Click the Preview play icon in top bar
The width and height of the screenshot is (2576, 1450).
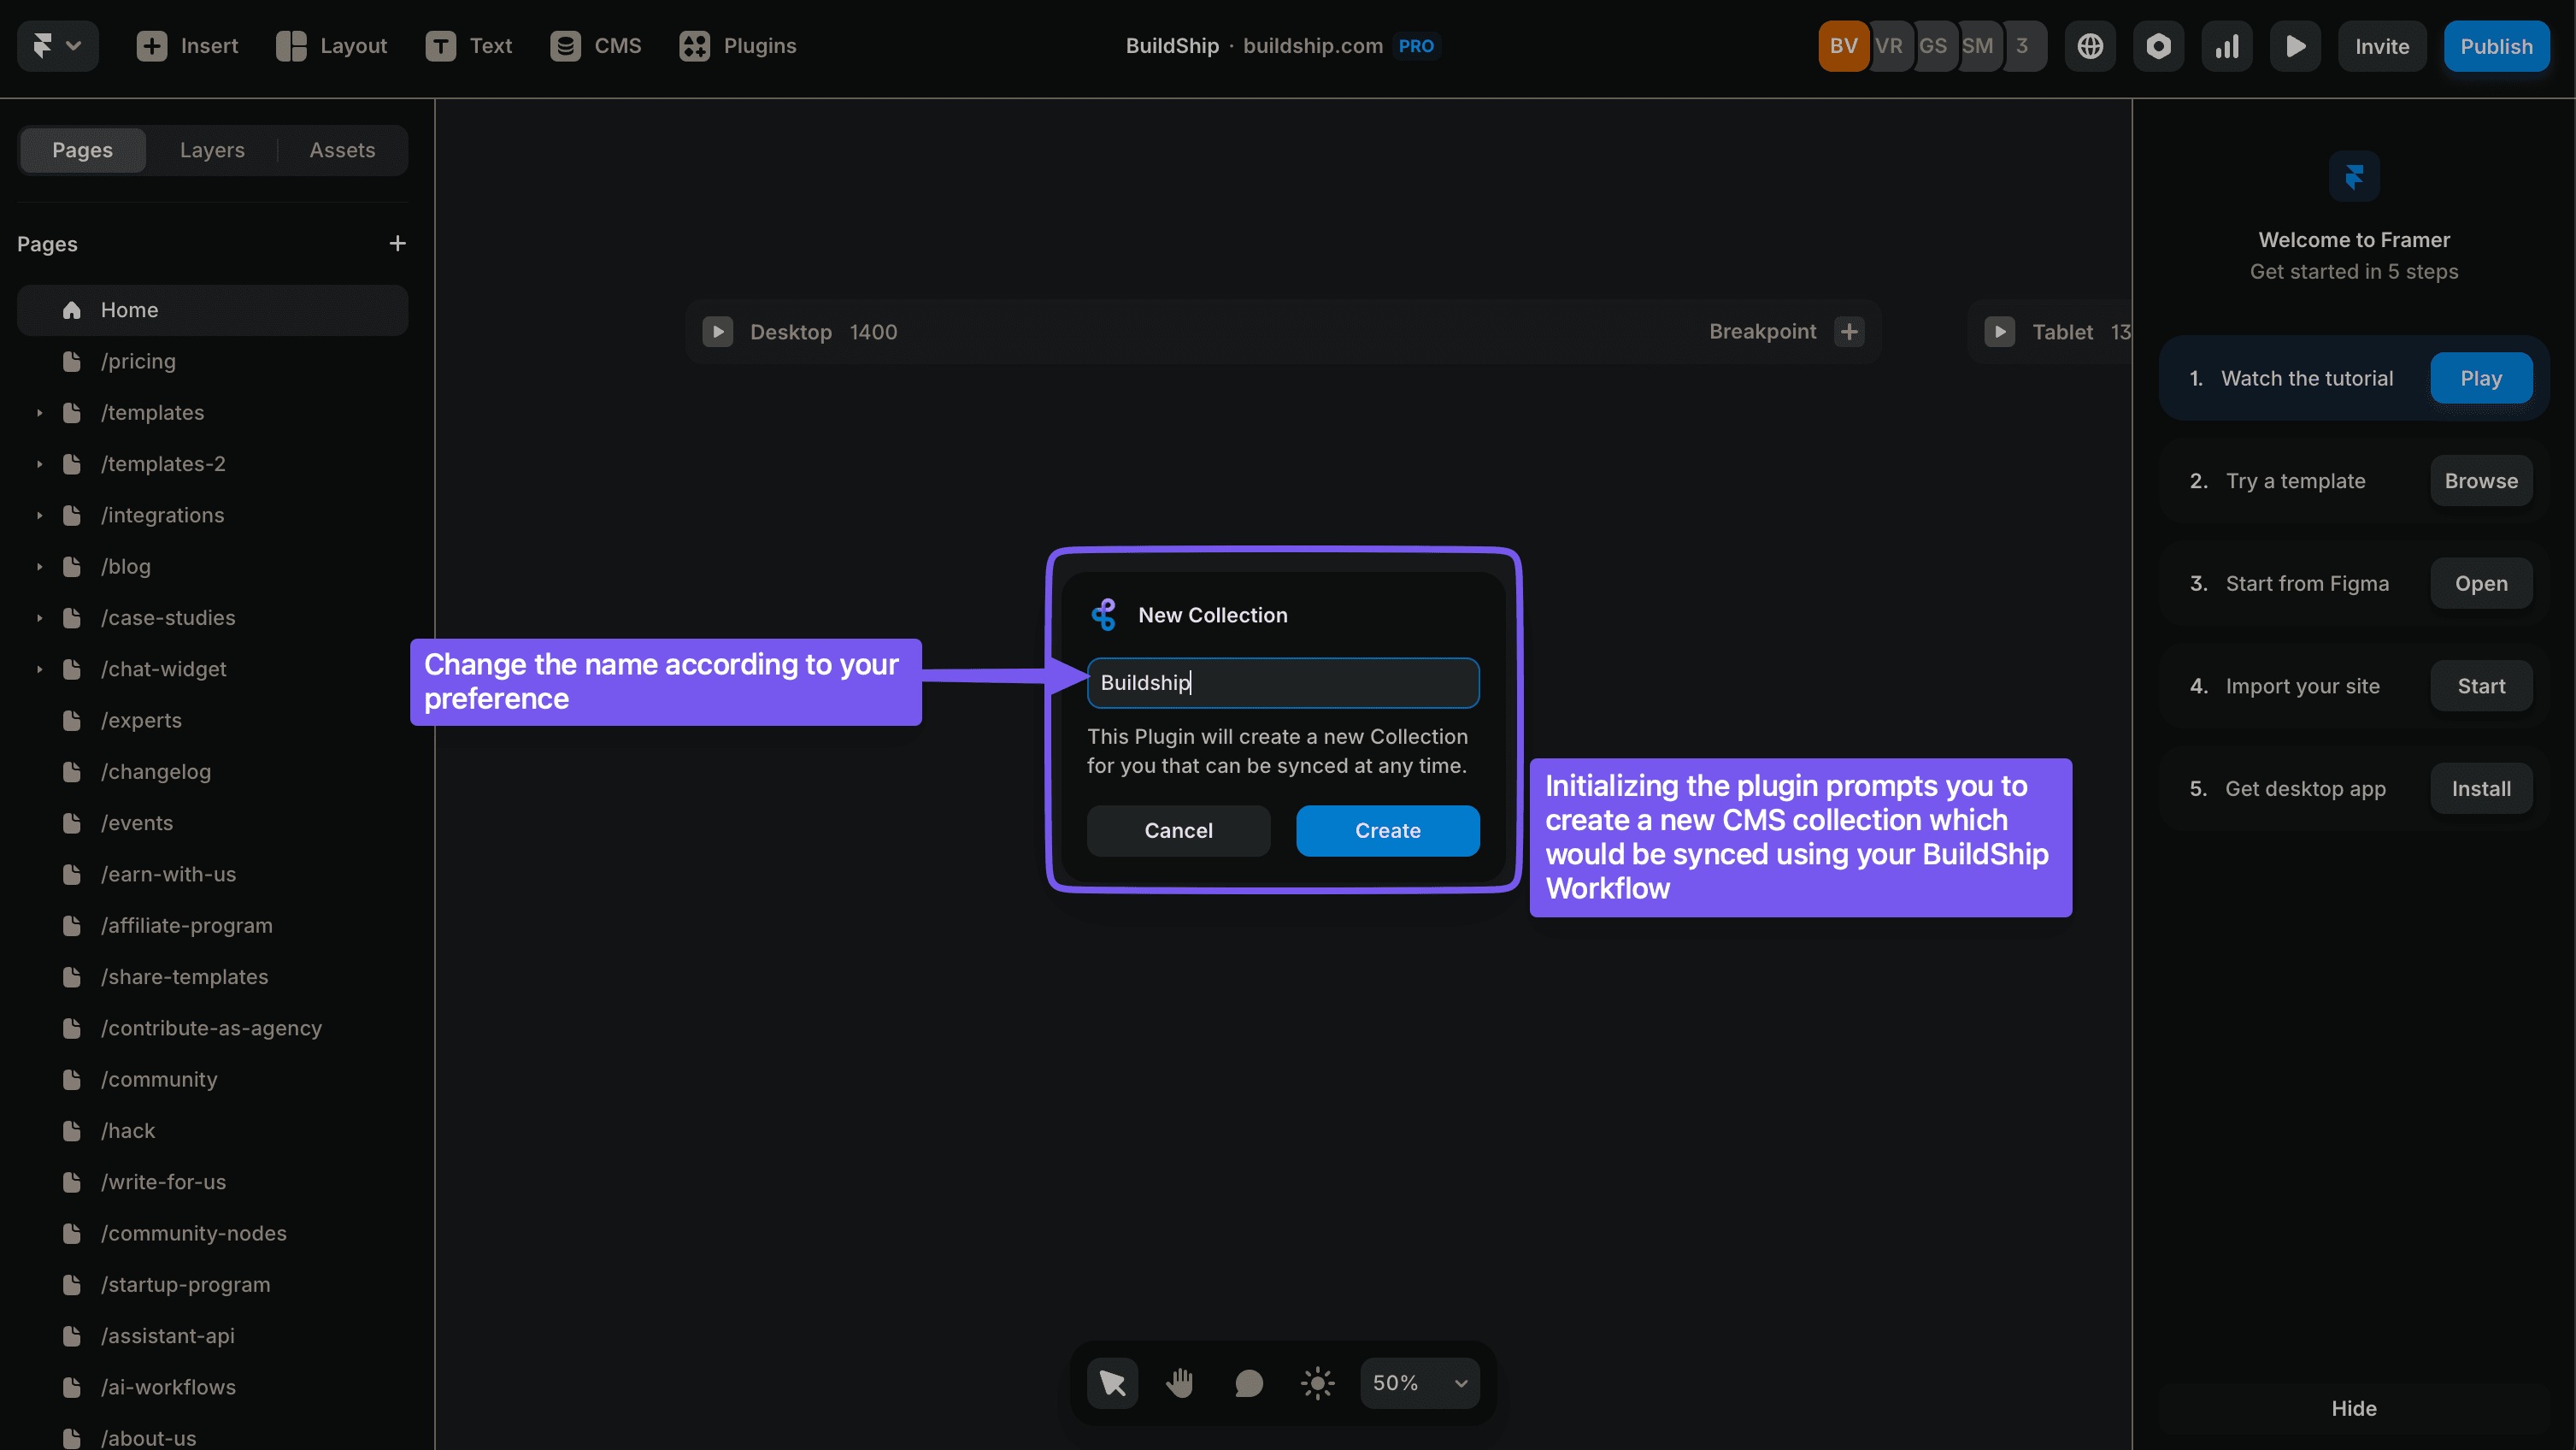pos(2295,46)
